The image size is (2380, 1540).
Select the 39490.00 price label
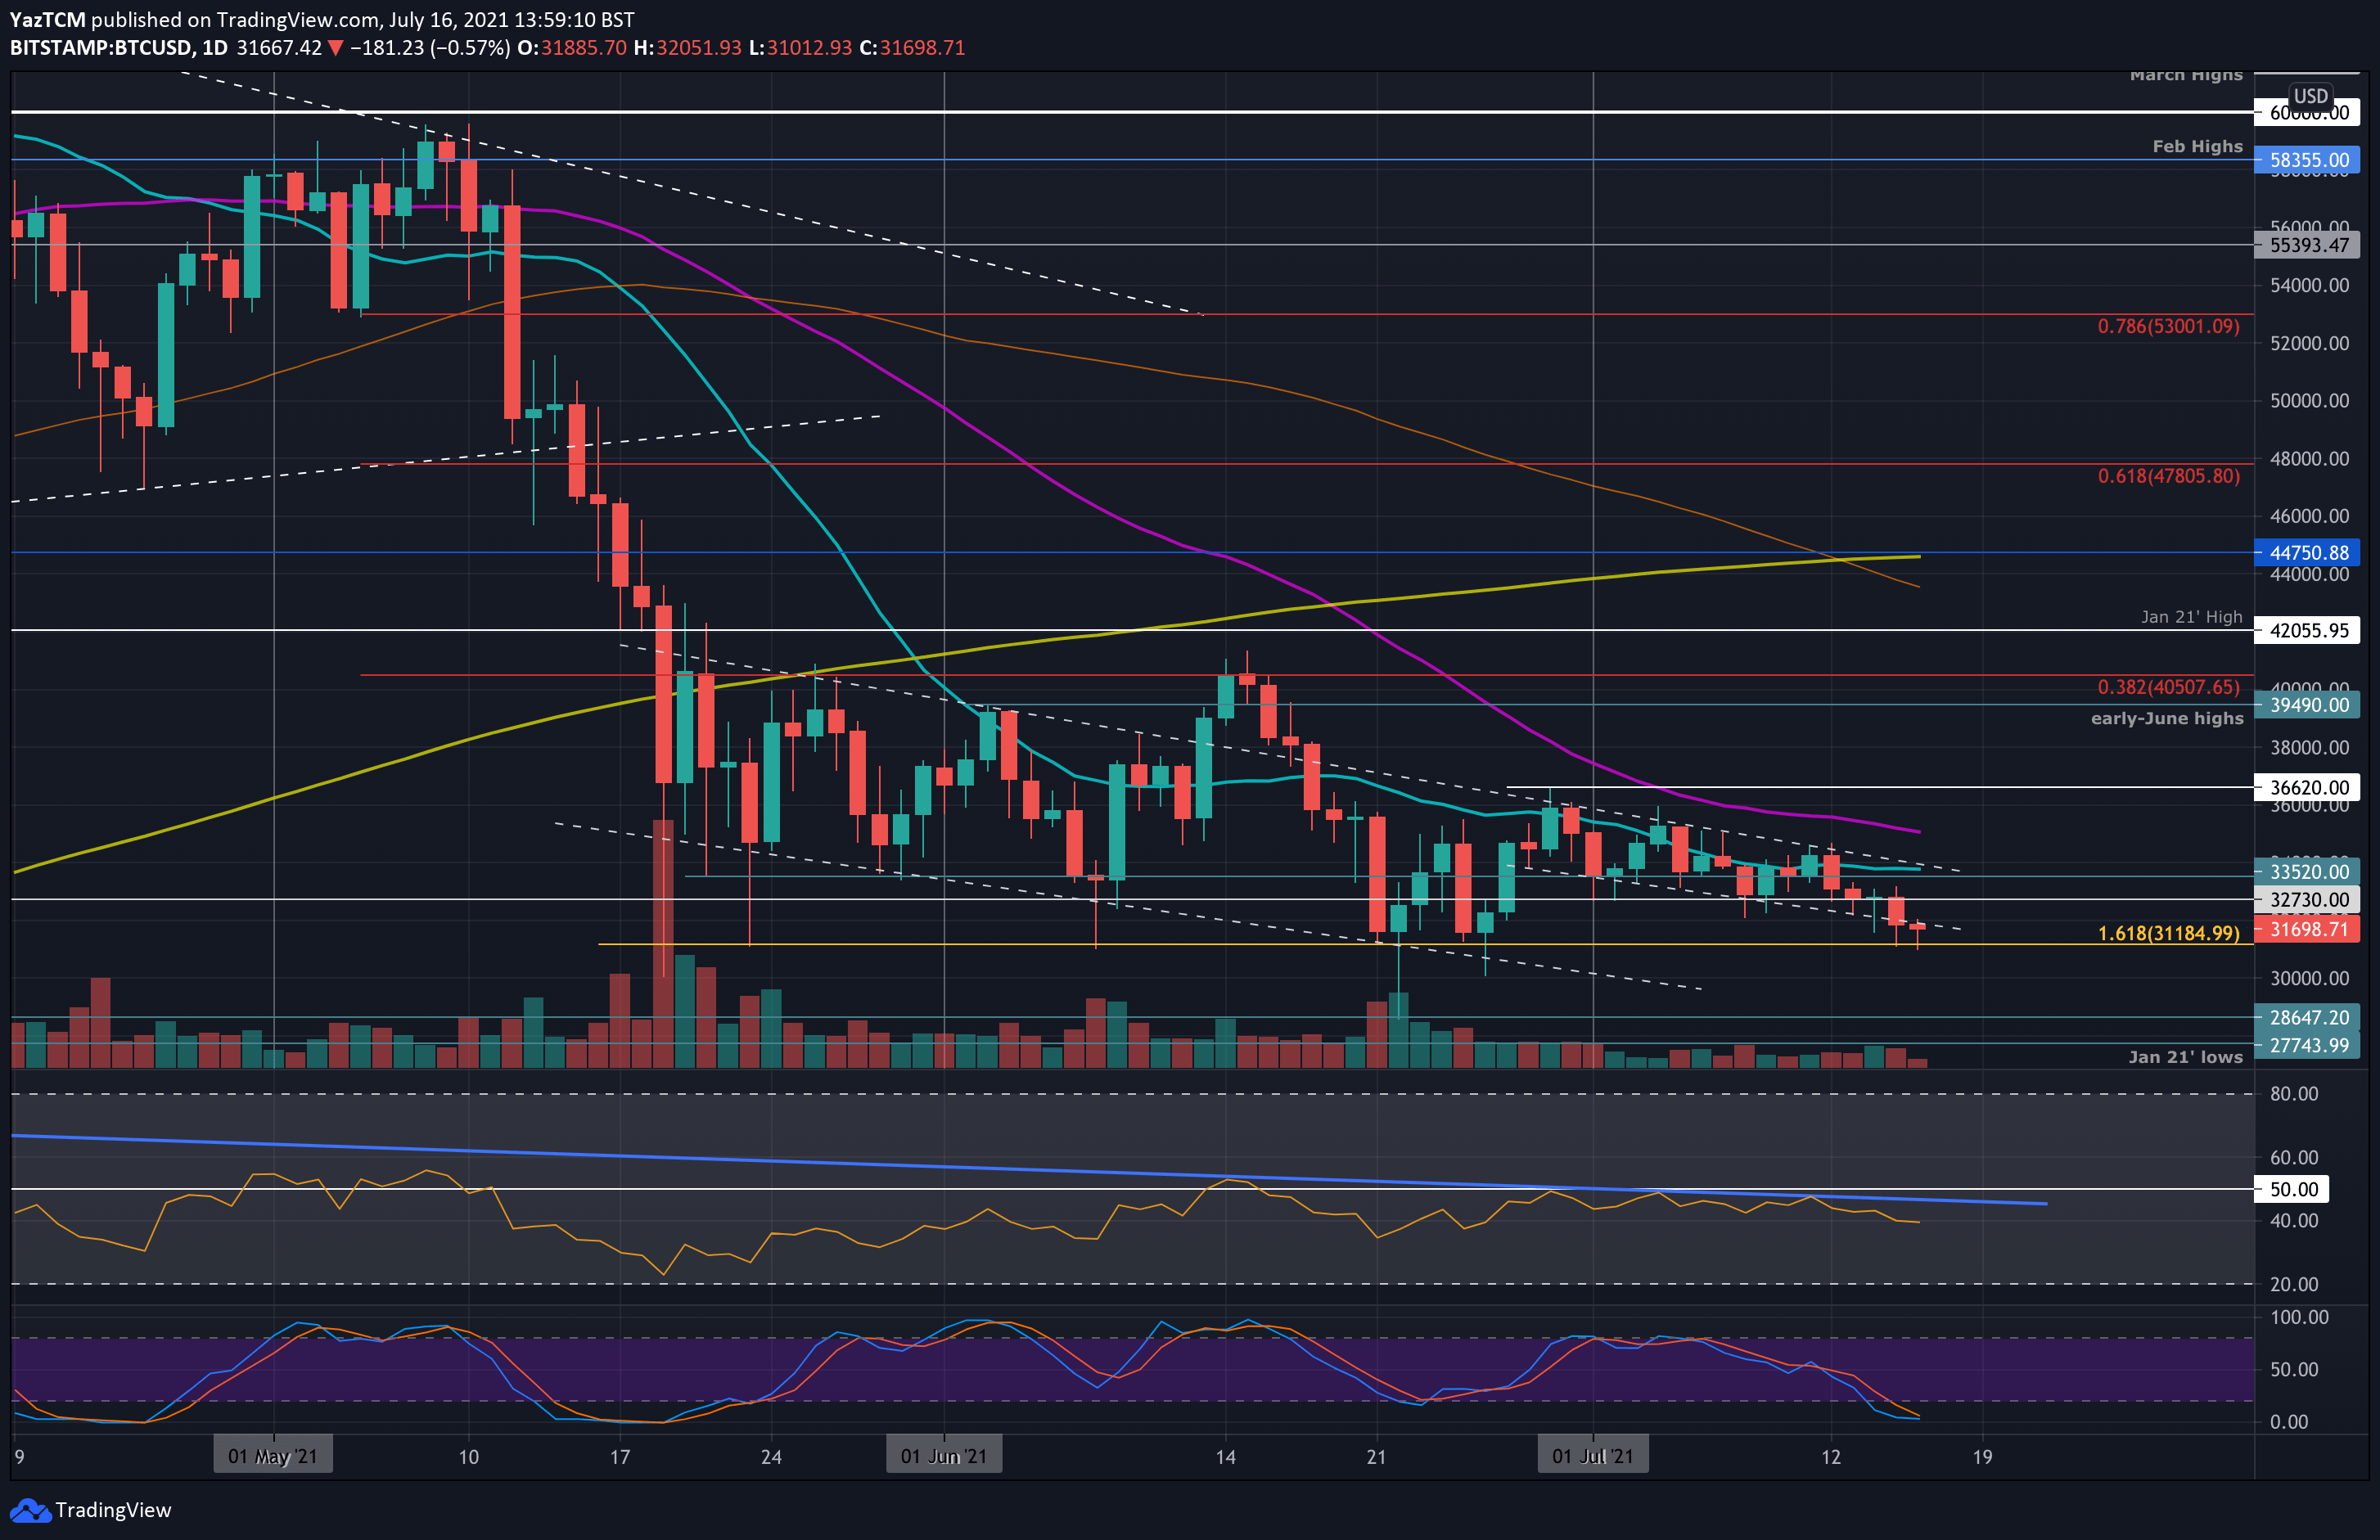[2308, 705]
